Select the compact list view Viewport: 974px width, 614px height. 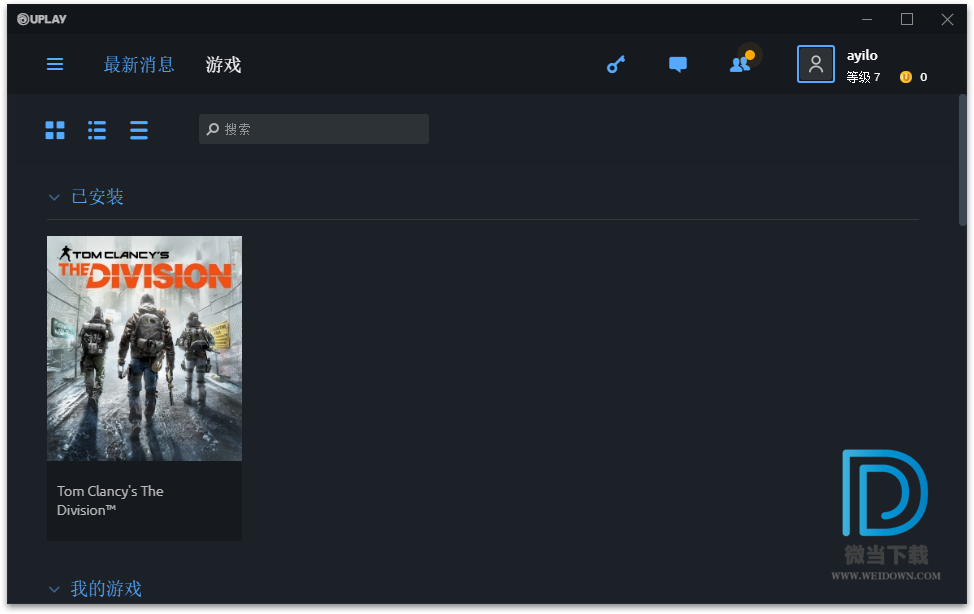[139, 130]
